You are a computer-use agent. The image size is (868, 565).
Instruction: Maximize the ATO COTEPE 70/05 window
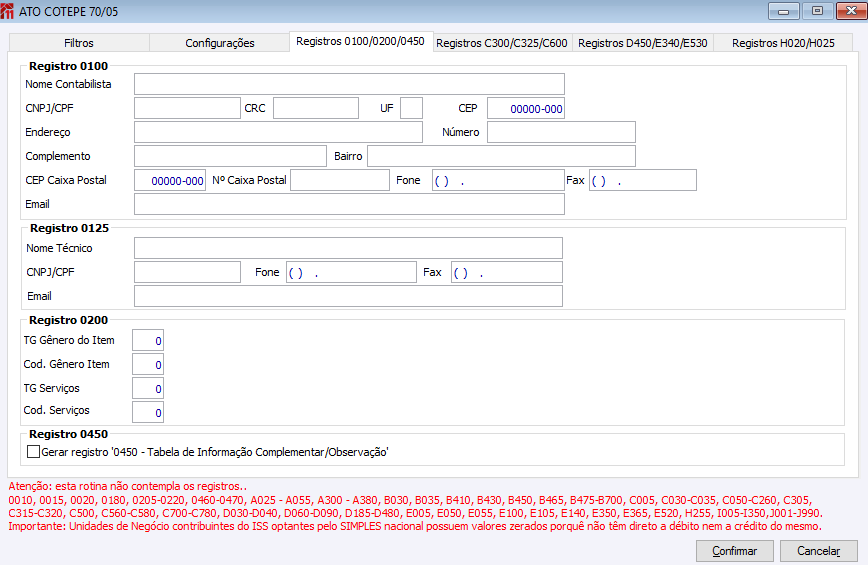pos(817,11)
